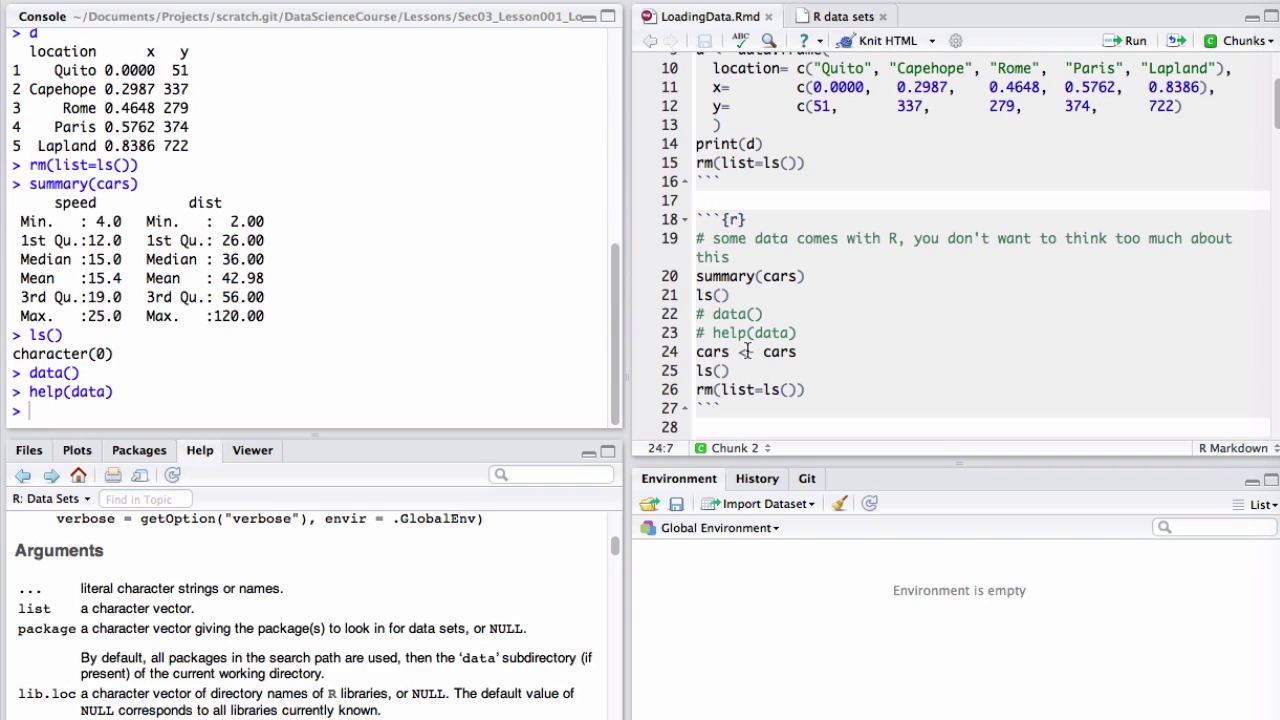
Task: Close the R data sets tab
Action: [883, 17]
